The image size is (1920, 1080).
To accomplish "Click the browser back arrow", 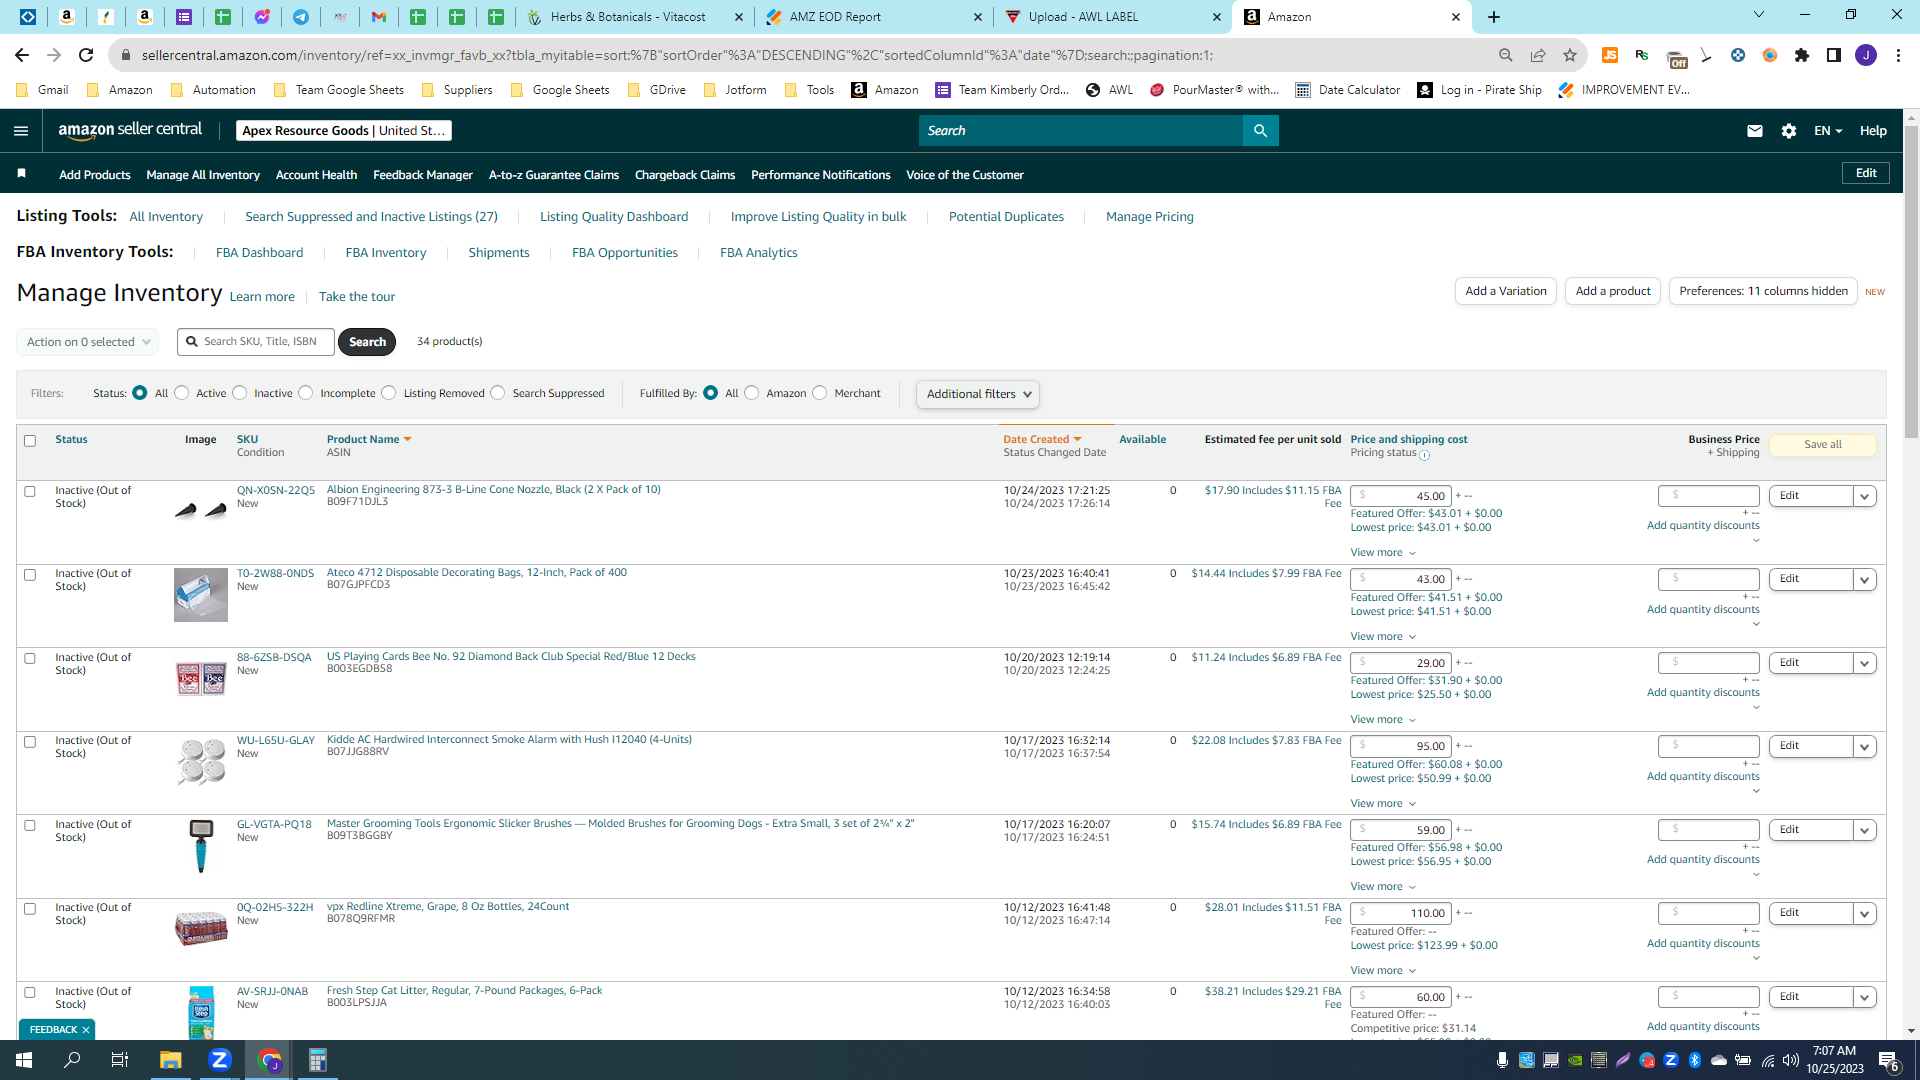I will 22,55.
